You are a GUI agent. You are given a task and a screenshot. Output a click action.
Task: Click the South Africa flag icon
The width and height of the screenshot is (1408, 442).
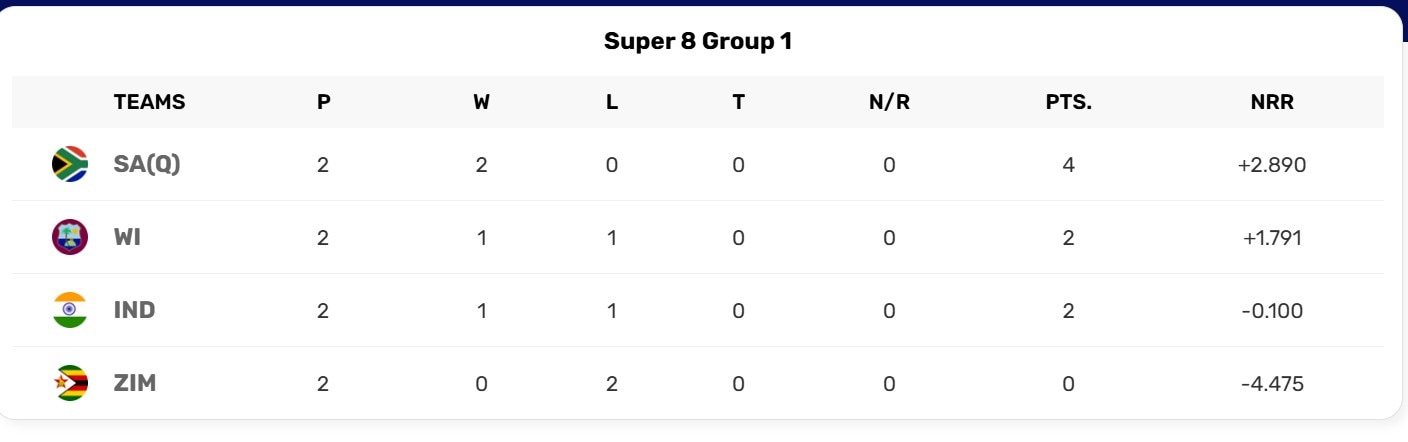tap(70, 164)
